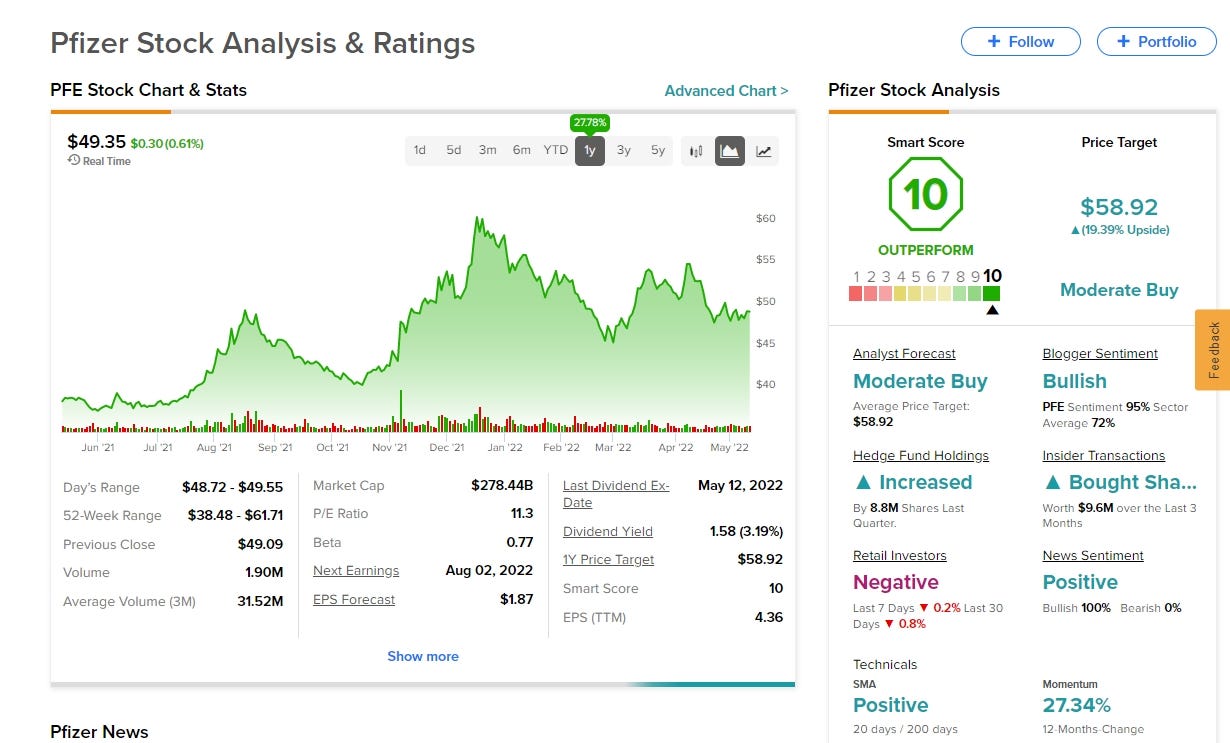Select the 5y time range
Screen dimensions: 1230x743
658,150
